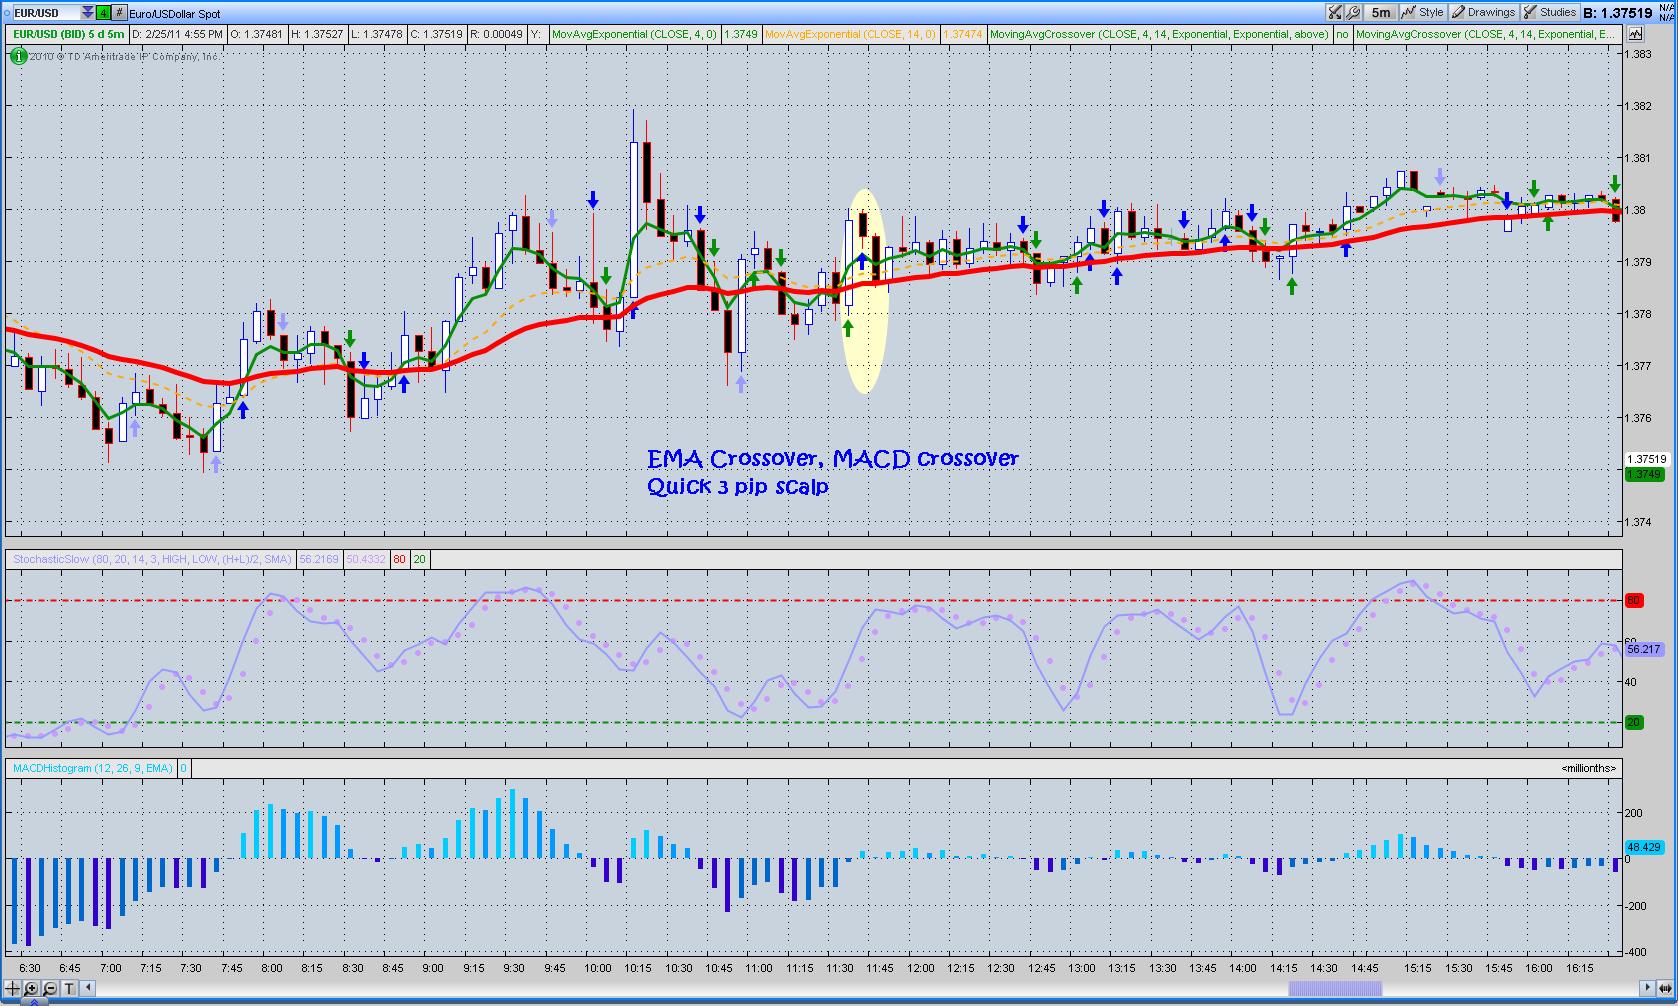Open the 5m timeframe selector
The height and width of the screenshot is (1006, 1678).
(1380, 12)
